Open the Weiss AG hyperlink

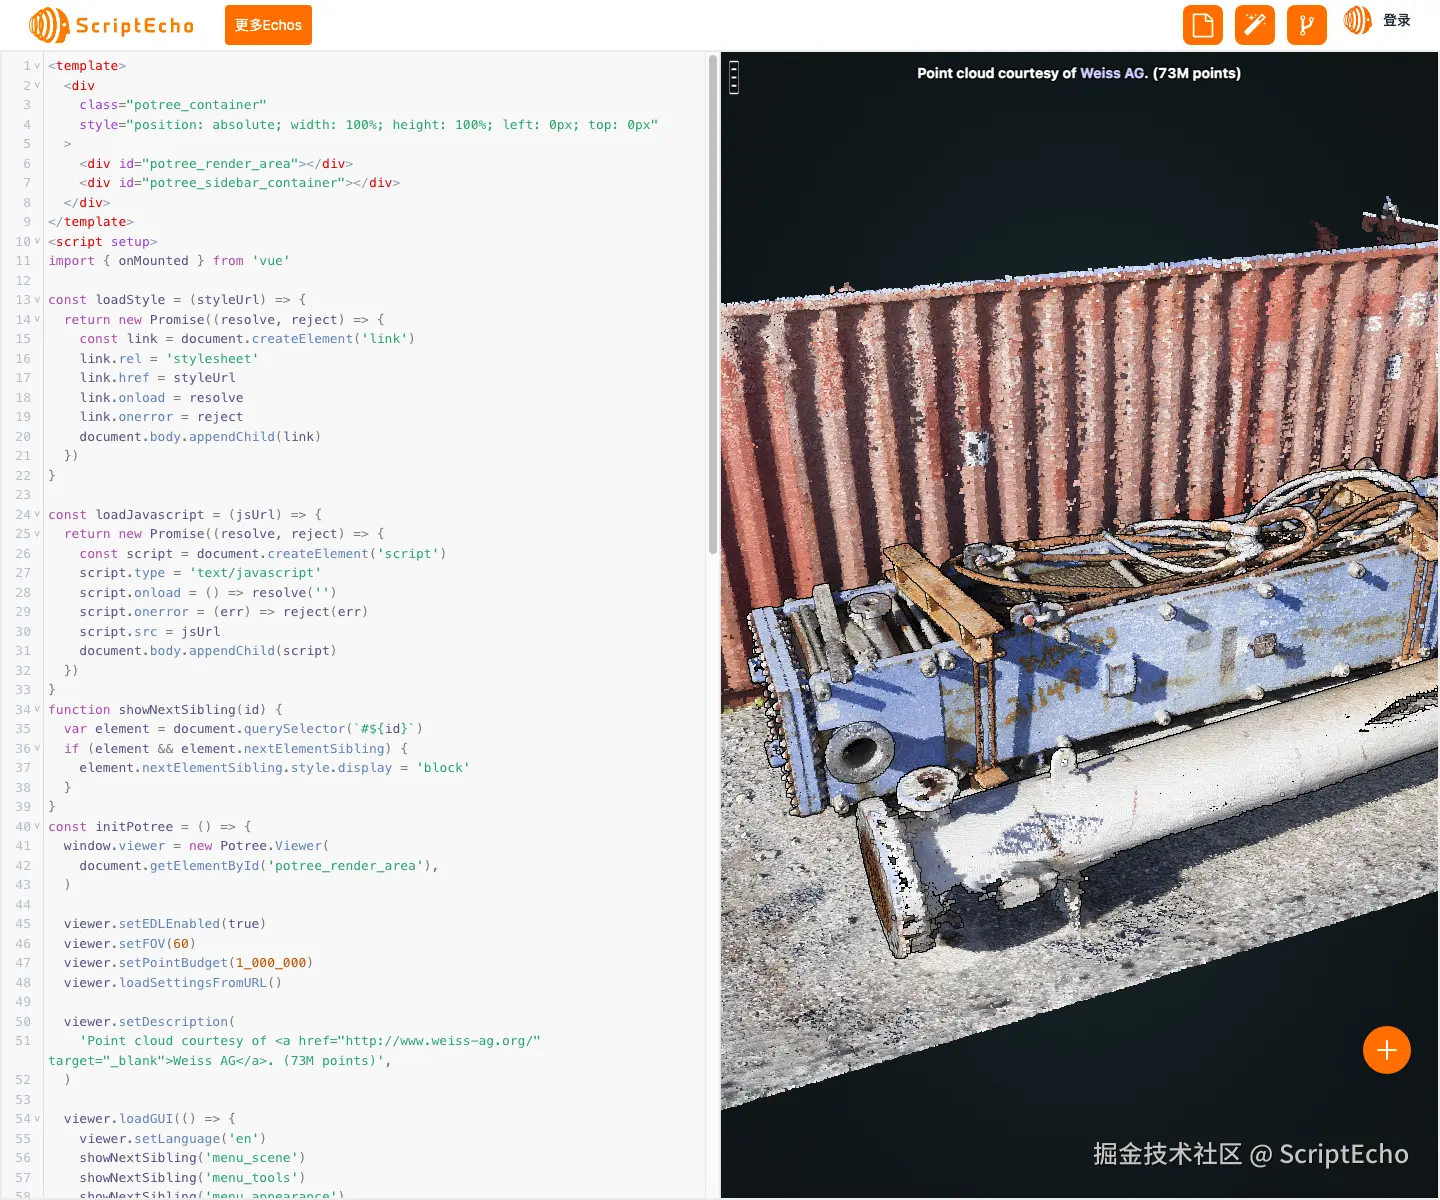(1112, 73)
